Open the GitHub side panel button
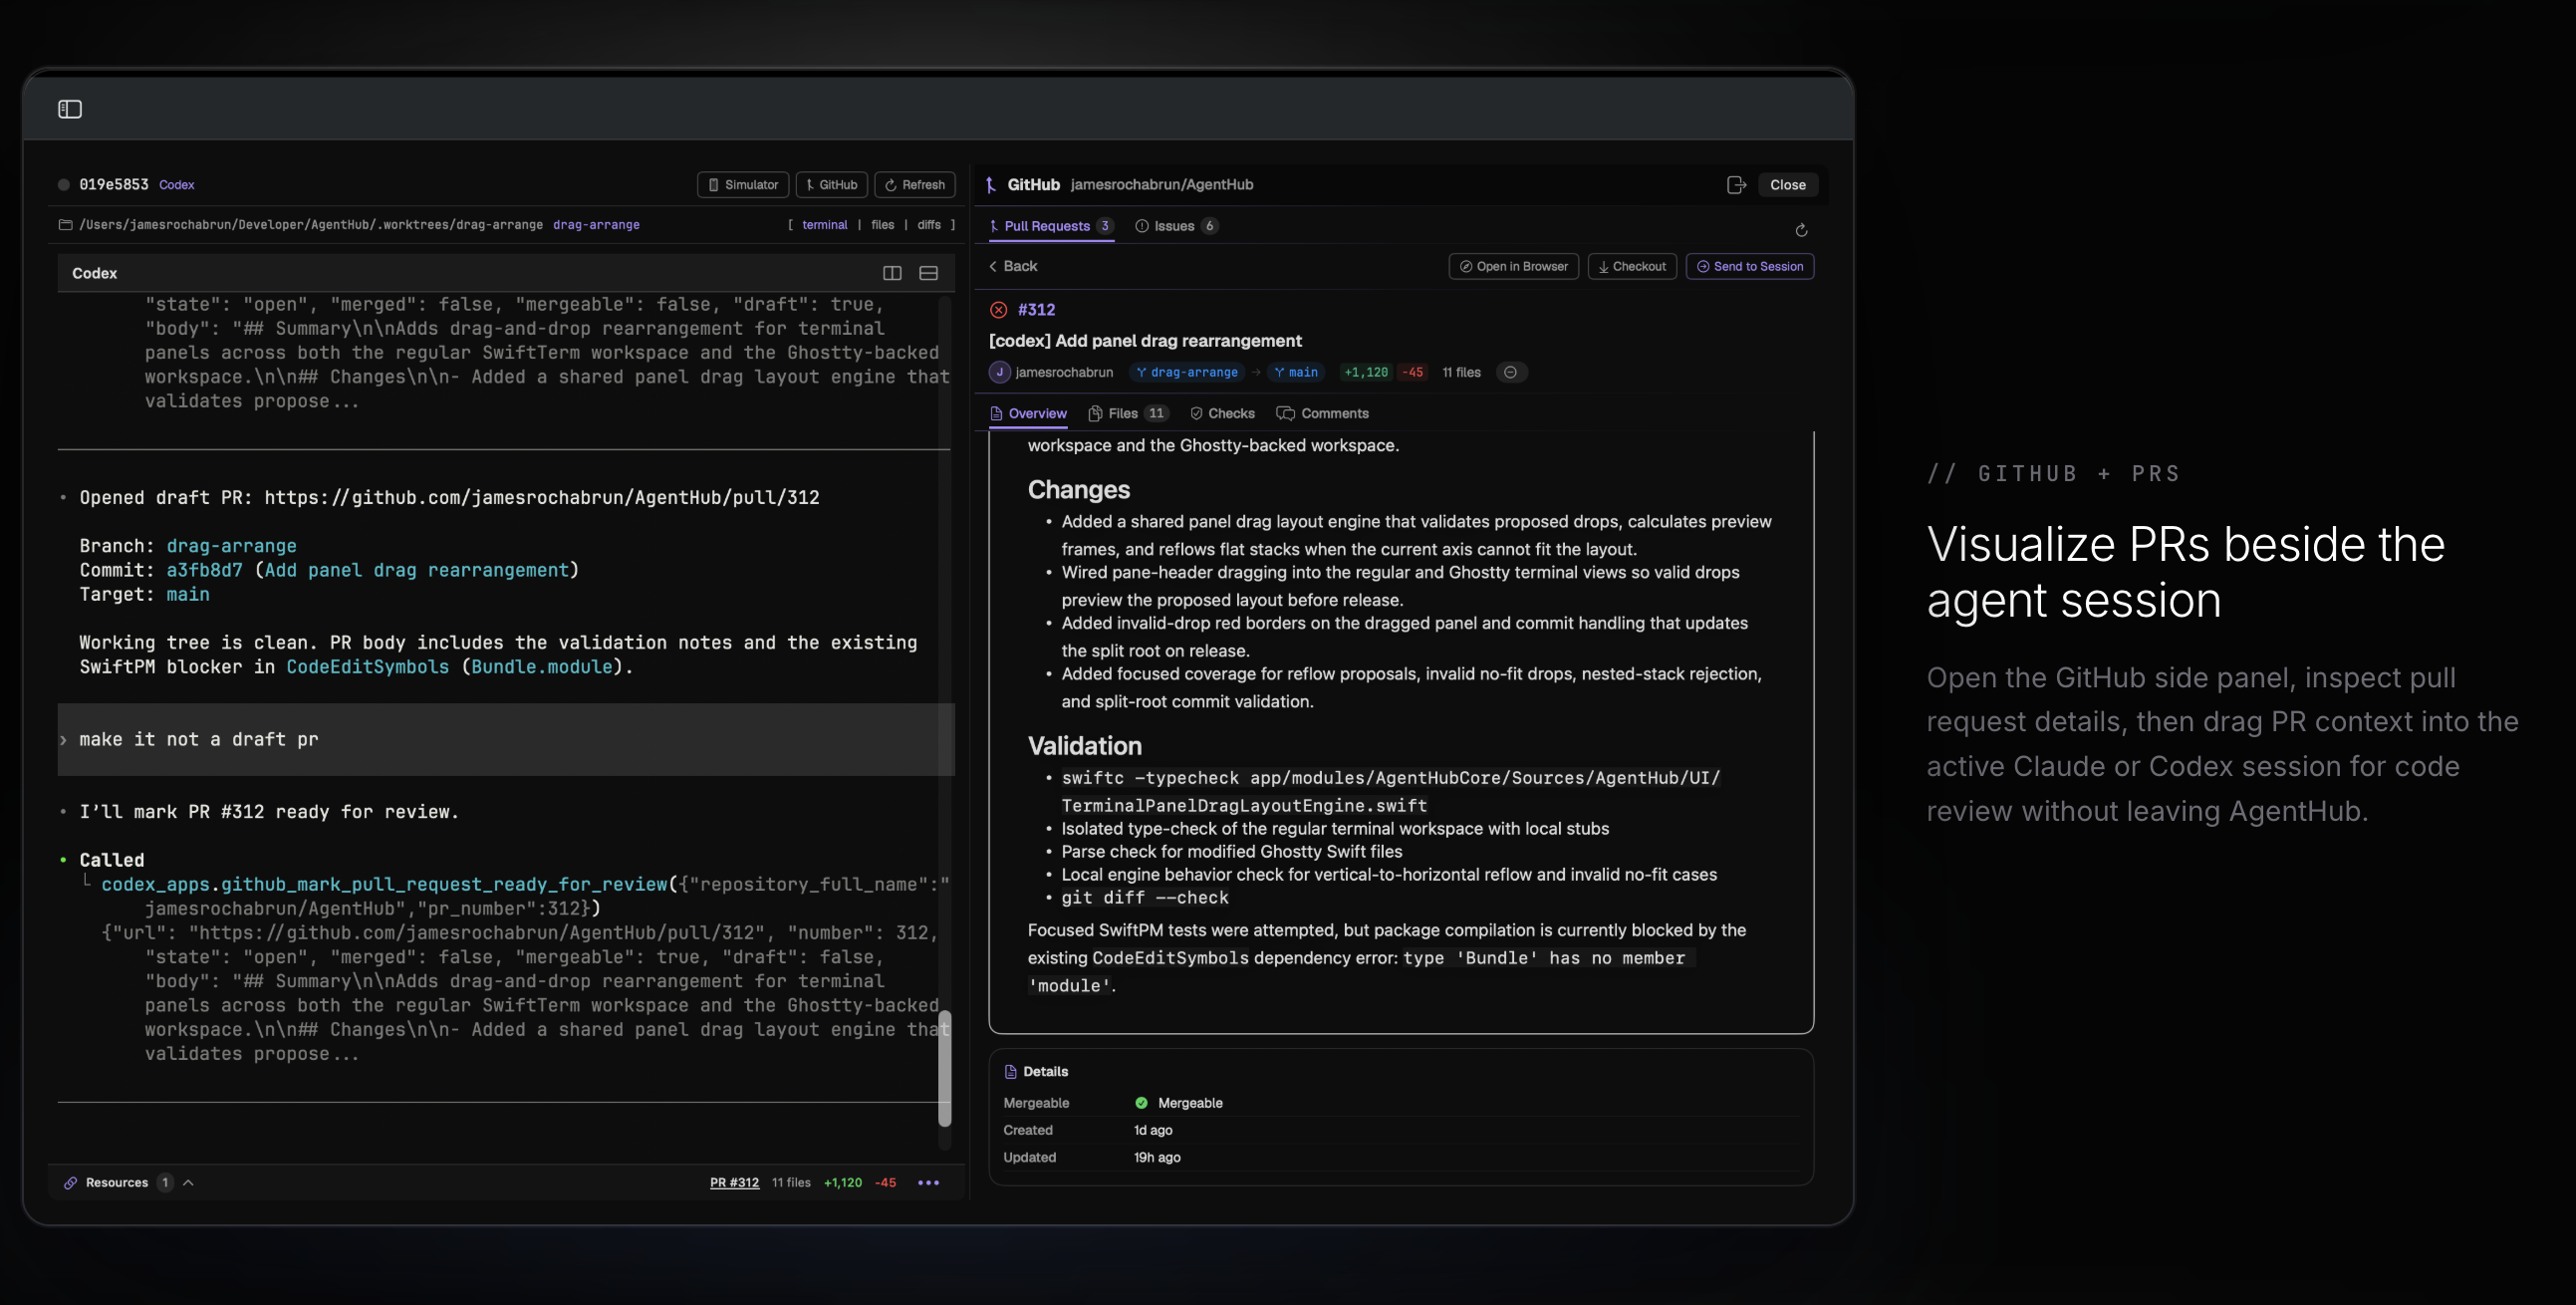The width and height of the screenshot is (2576, 1305). point(832,185)
